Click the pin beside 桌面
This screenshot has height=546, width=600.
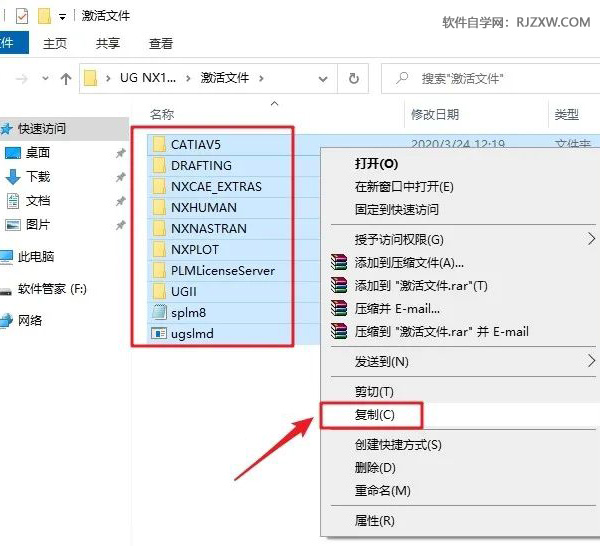click(x=121, y=153)
